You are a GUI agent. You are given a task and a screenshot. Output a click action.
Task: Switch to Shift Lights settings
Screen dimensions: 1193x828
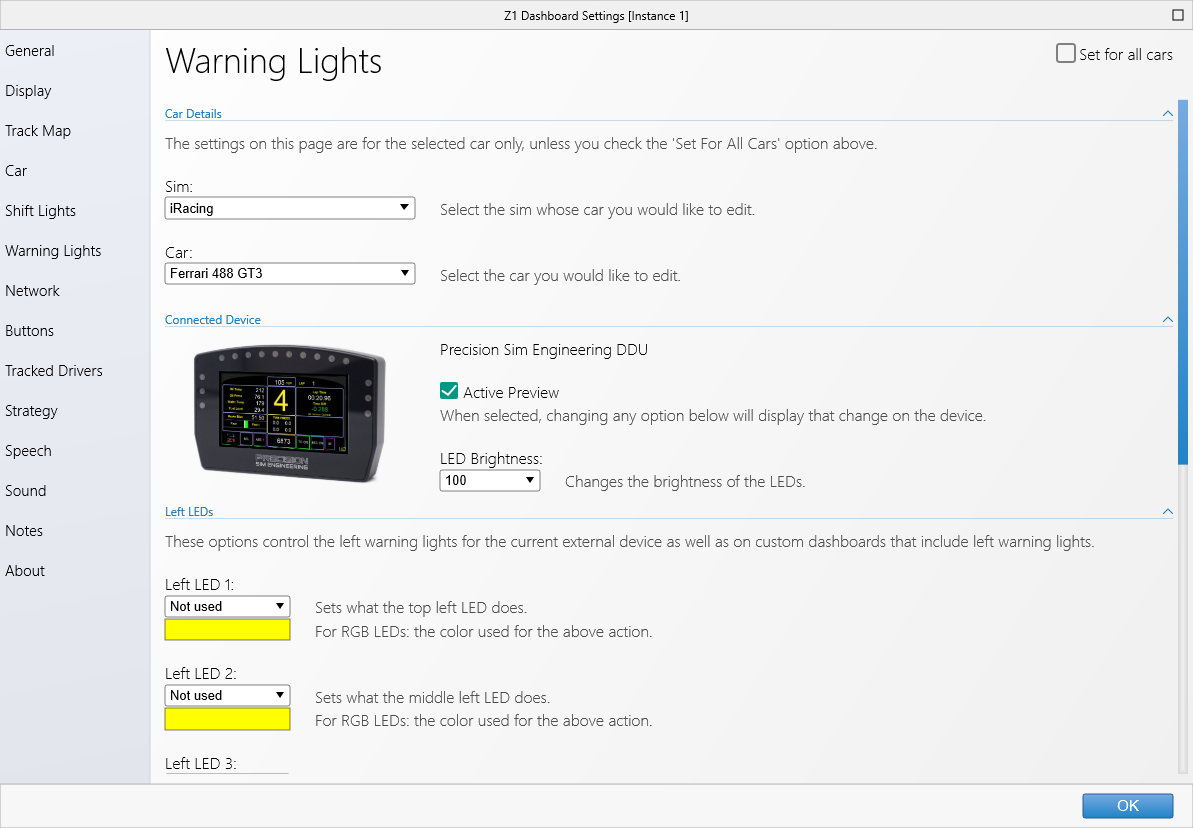click(x=40, y=211)
